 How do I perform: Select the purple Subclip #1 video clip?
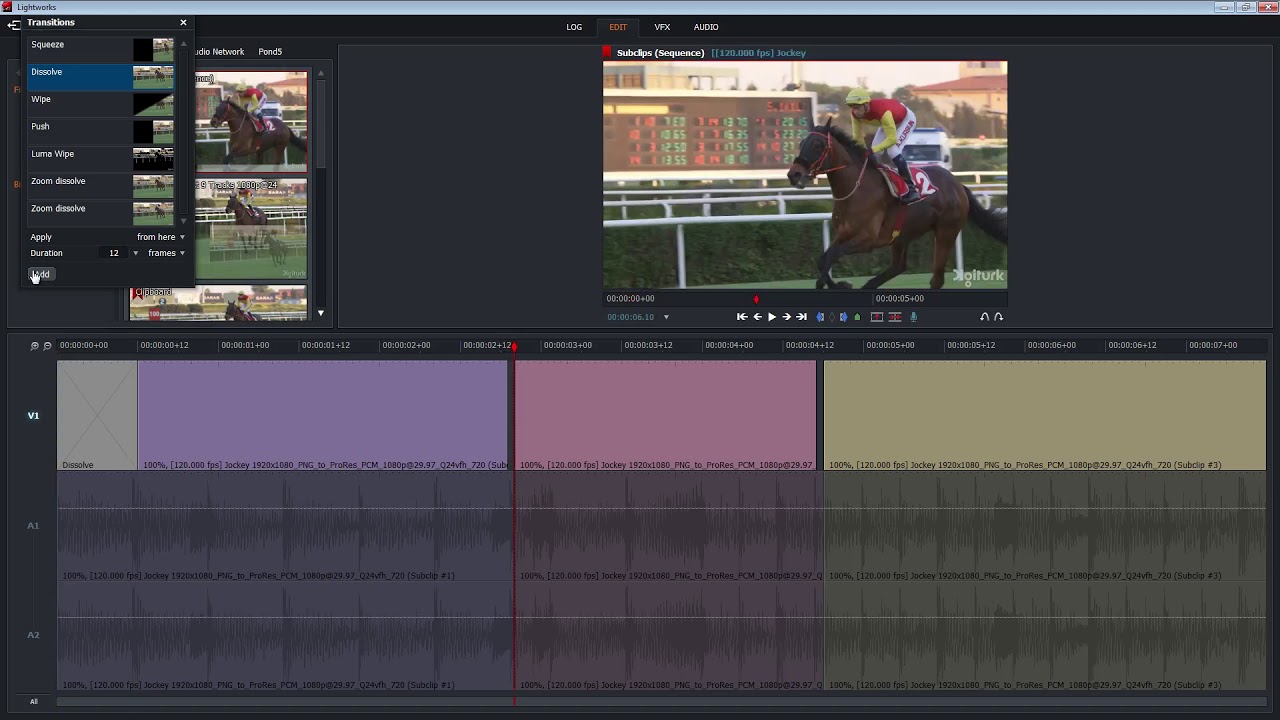click(x=323, y=415)
